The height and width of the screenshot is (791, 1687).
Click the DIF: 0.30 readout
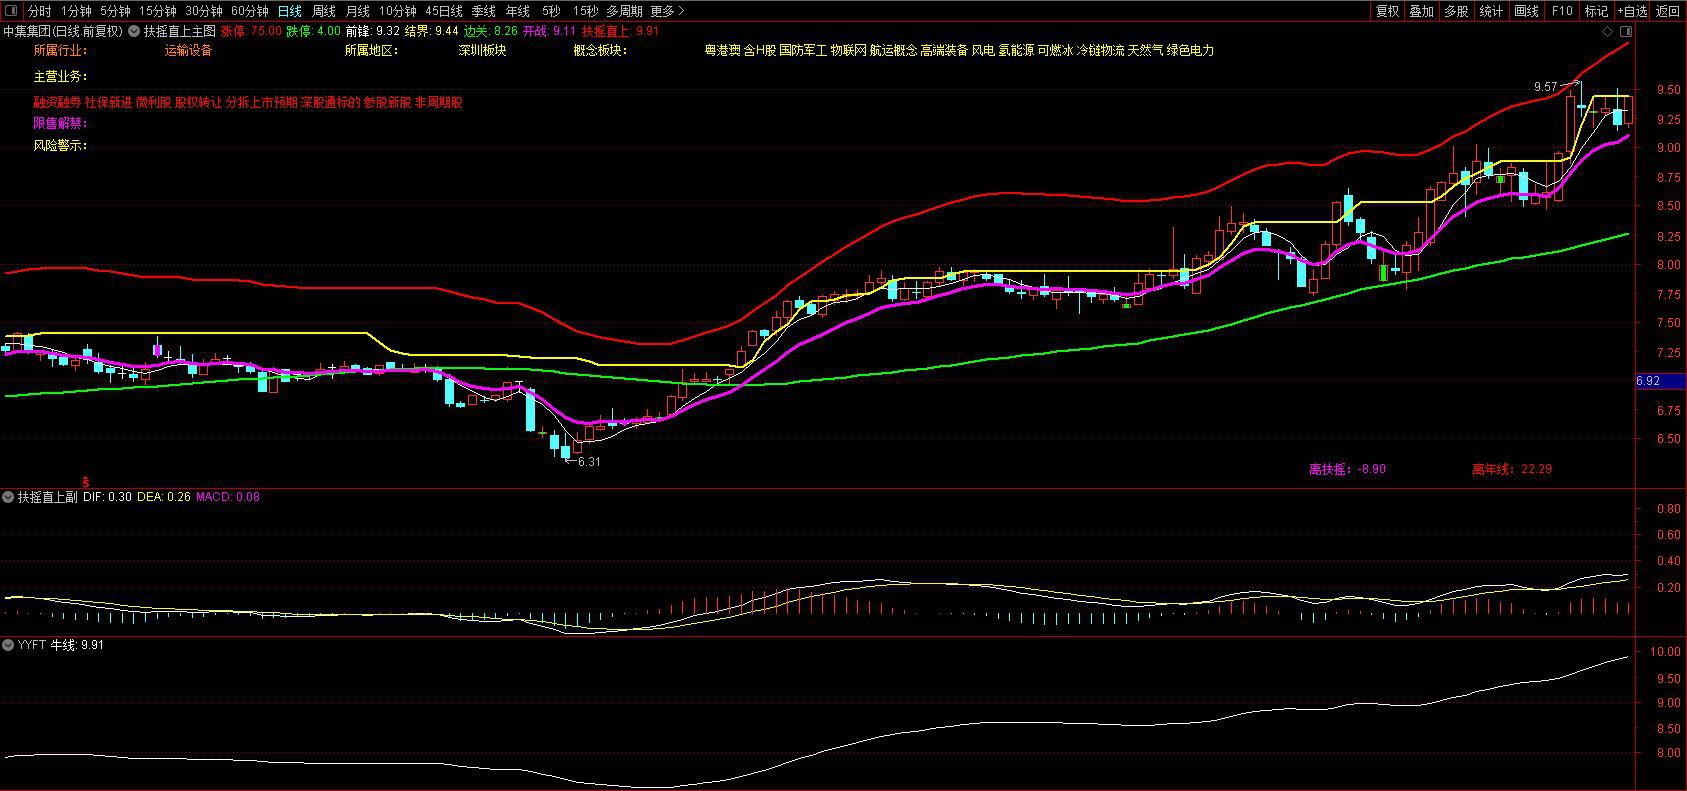[x=107, y=496]
